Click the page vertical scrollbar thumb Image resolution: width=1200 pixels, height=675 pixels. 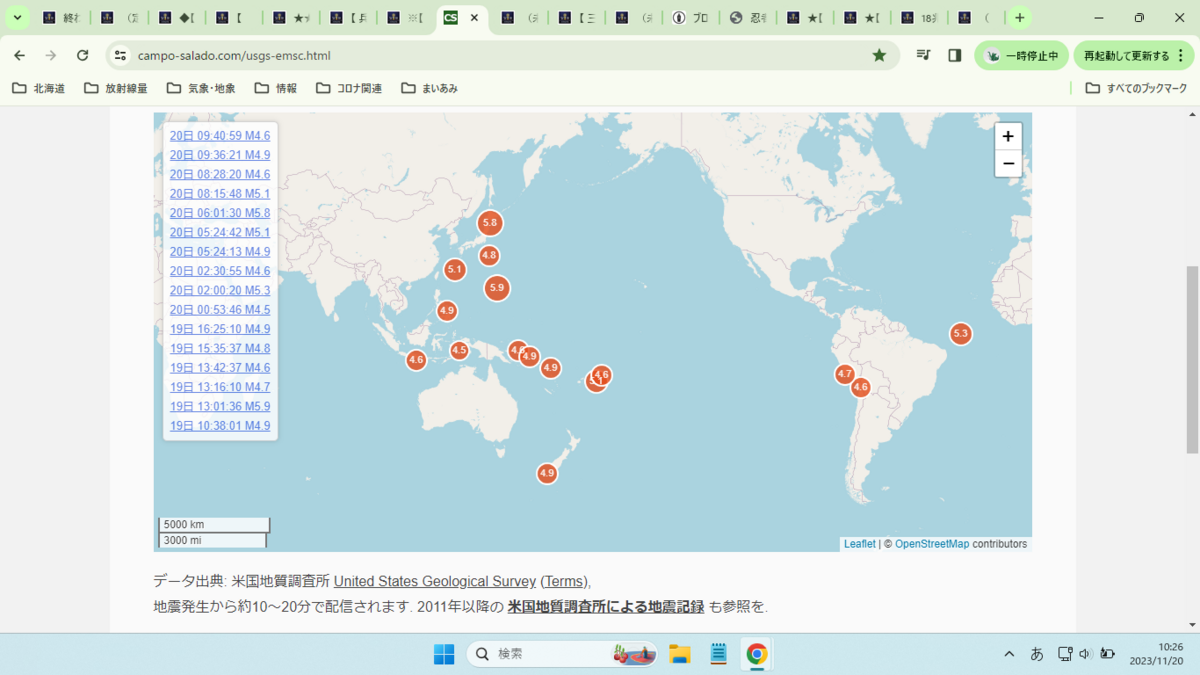pos(1192,360)
